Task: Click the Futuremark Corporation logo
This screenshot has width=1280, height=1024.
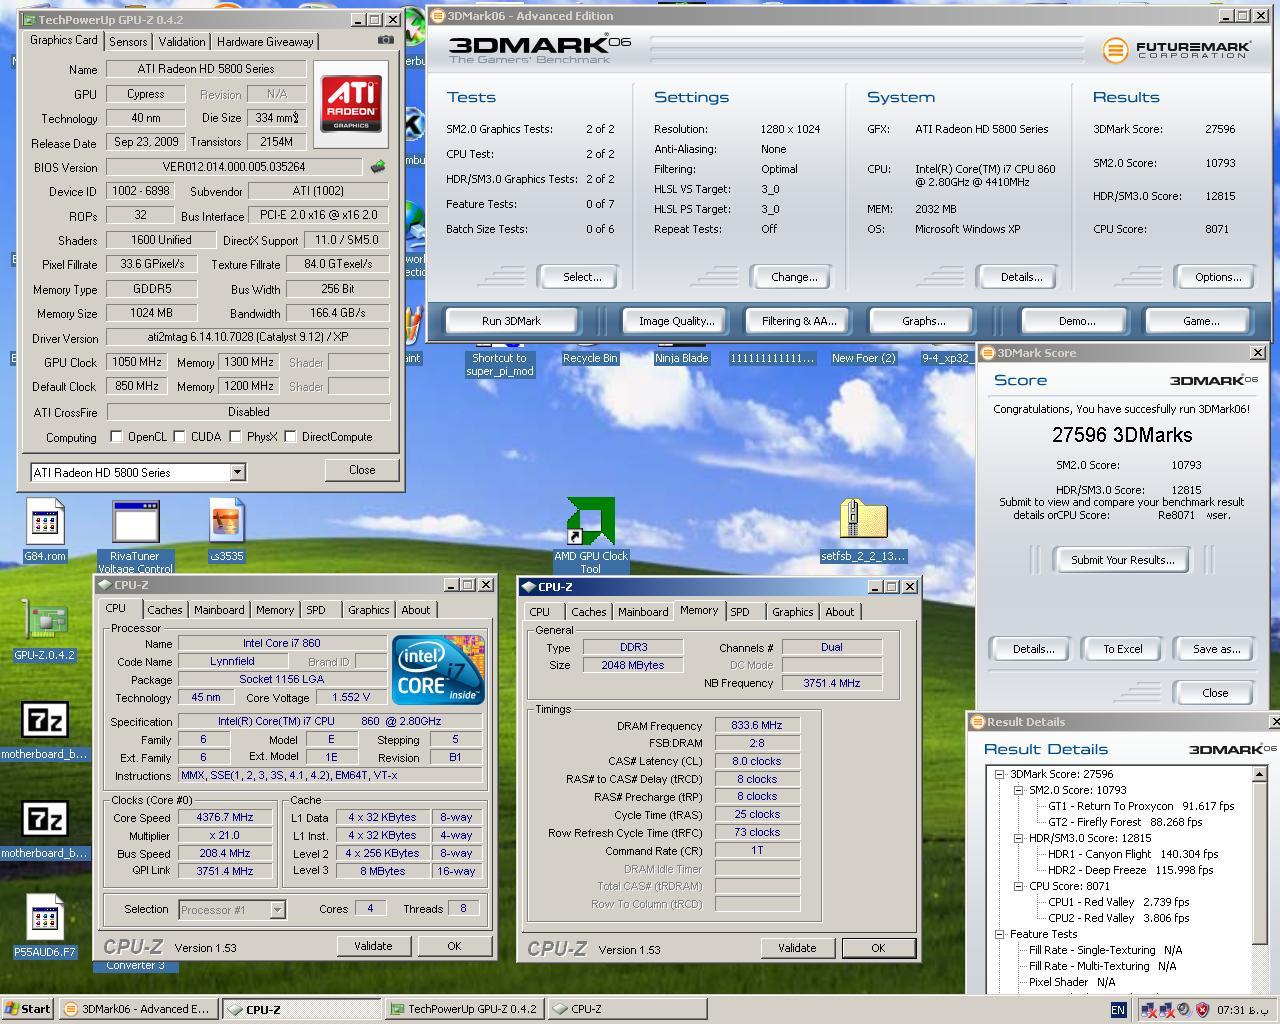Action: (1176, 49)
